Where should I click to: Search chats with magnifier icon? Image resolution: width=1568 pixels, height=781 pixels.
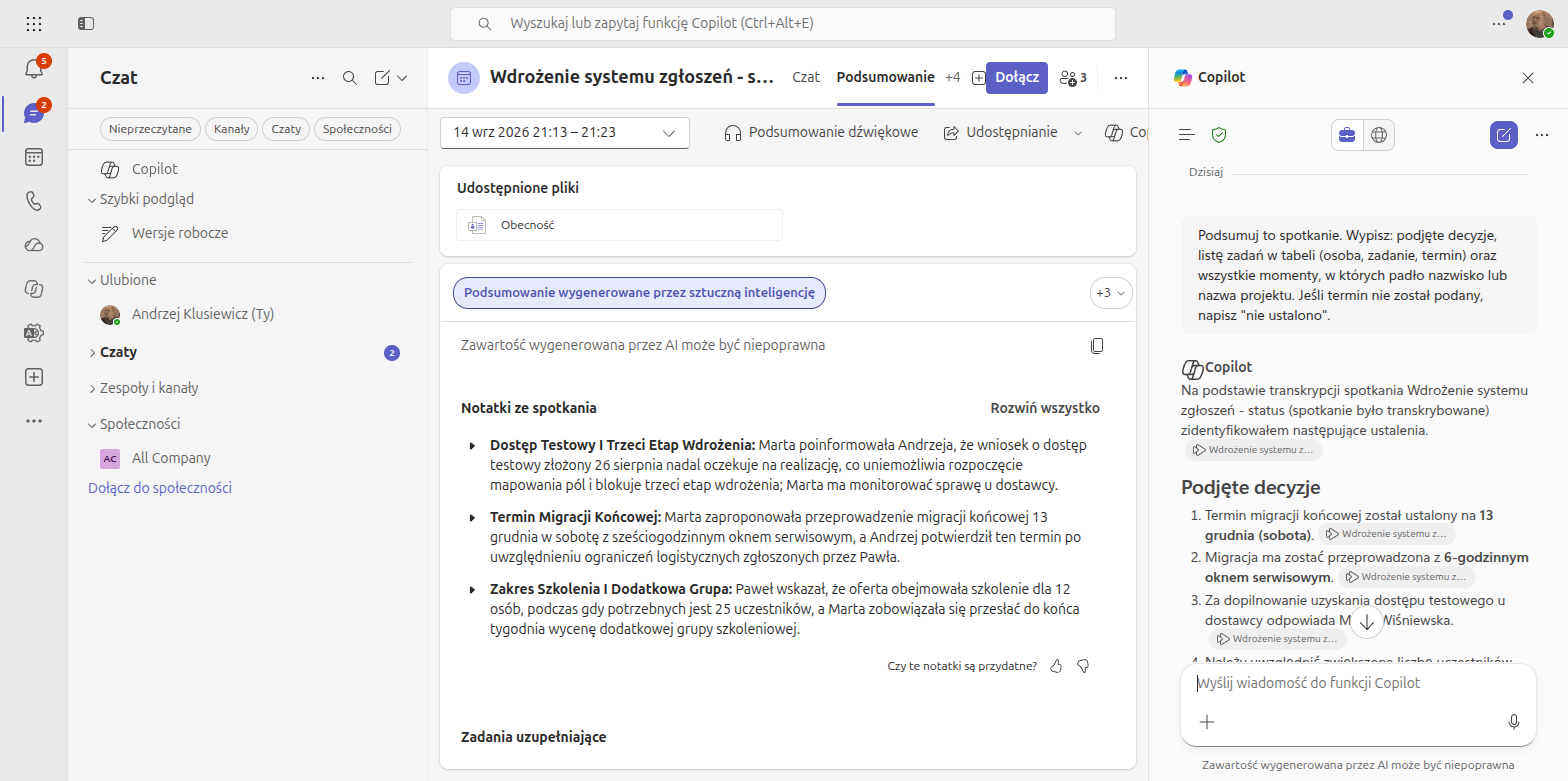350,78
